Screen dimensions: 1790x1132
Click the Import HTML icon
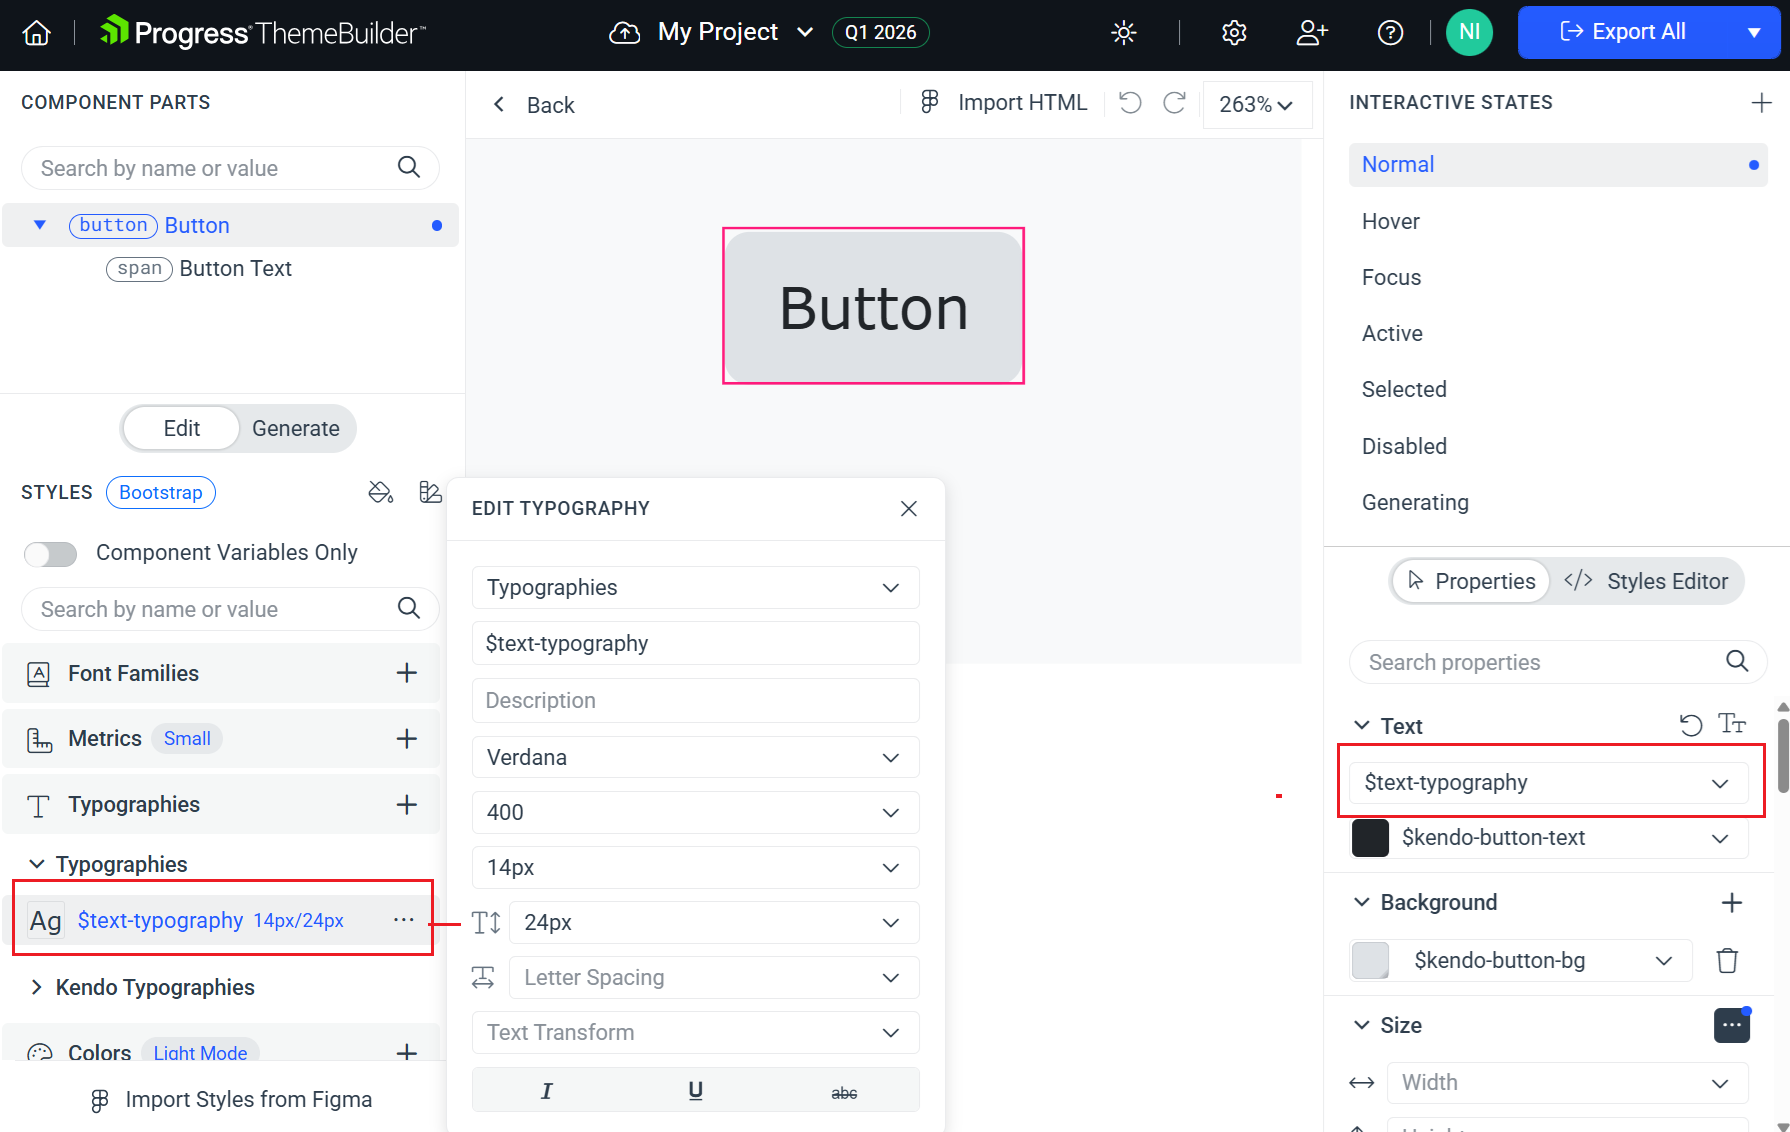click(930, 102)
